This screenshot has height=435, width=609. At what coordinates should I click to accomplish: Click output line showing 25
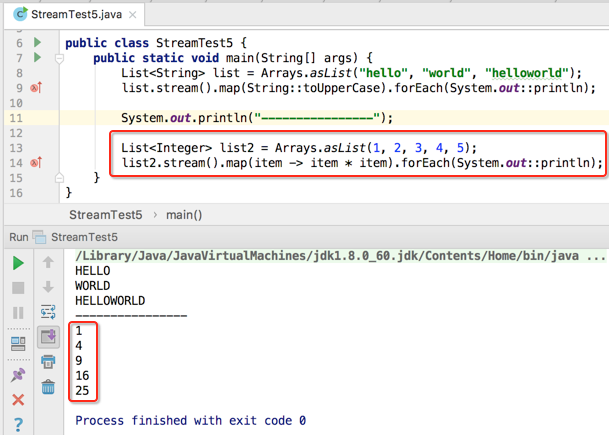pyautogui.click(x=82, y=390)
